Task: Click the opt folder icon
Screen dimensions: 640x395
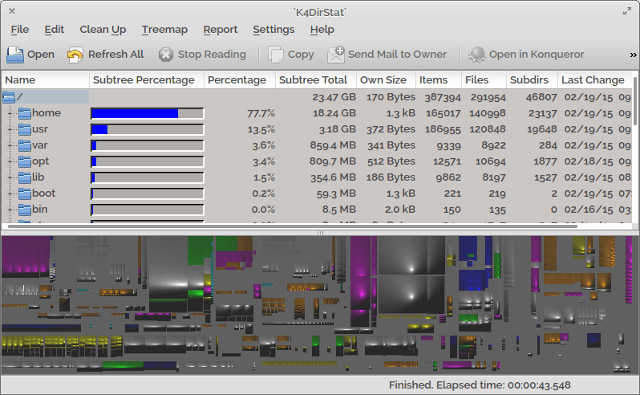Action: (24, 162)
